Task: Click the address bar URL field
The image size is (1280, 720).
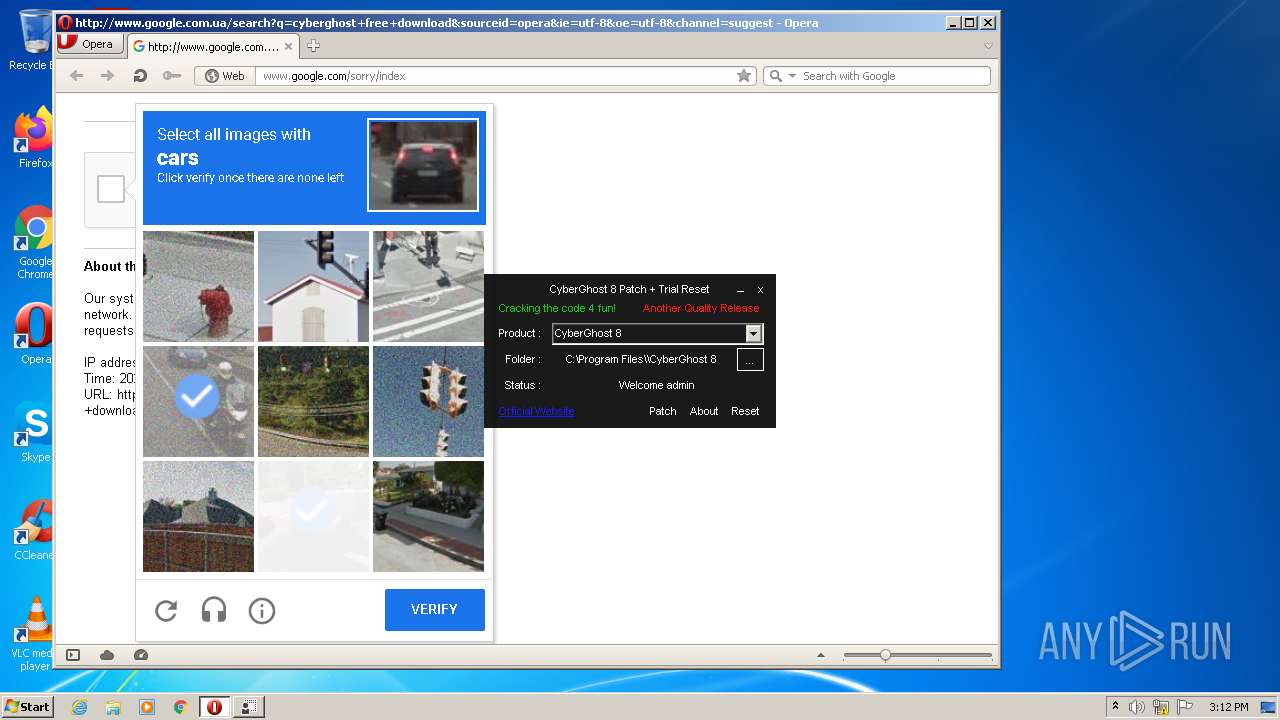Action: (x=496, y=76)
